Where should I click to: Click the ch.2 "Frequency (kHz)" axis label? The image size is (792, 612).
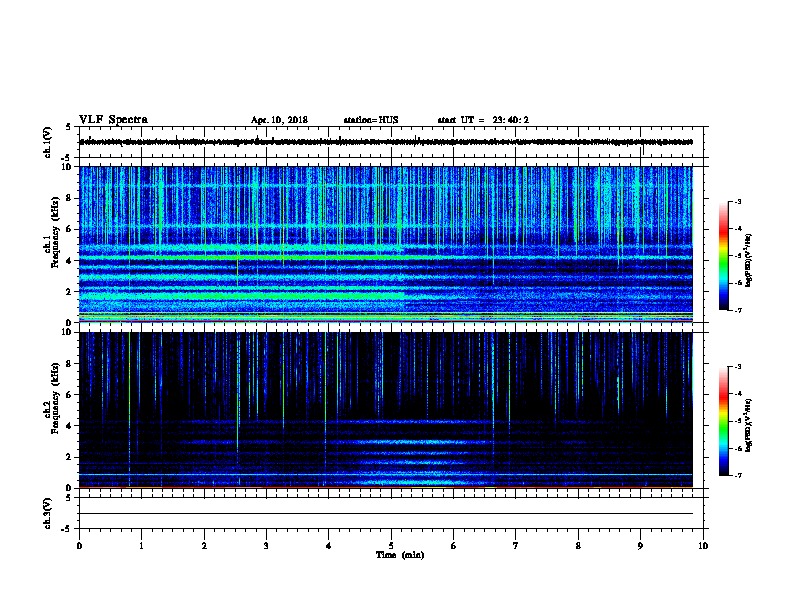click(55, 398)
